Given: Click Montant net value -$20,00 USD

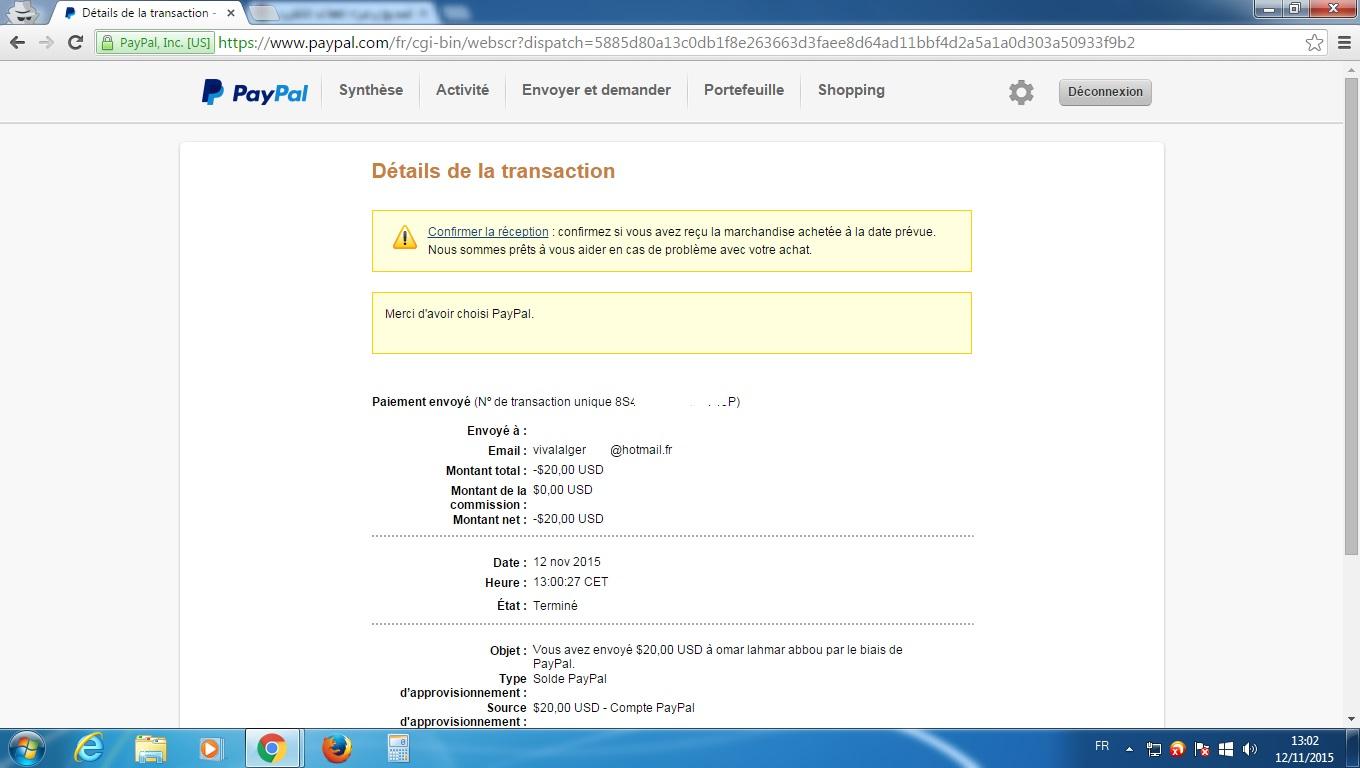Looking at the screenshot, I should click(x=568, y=519).
